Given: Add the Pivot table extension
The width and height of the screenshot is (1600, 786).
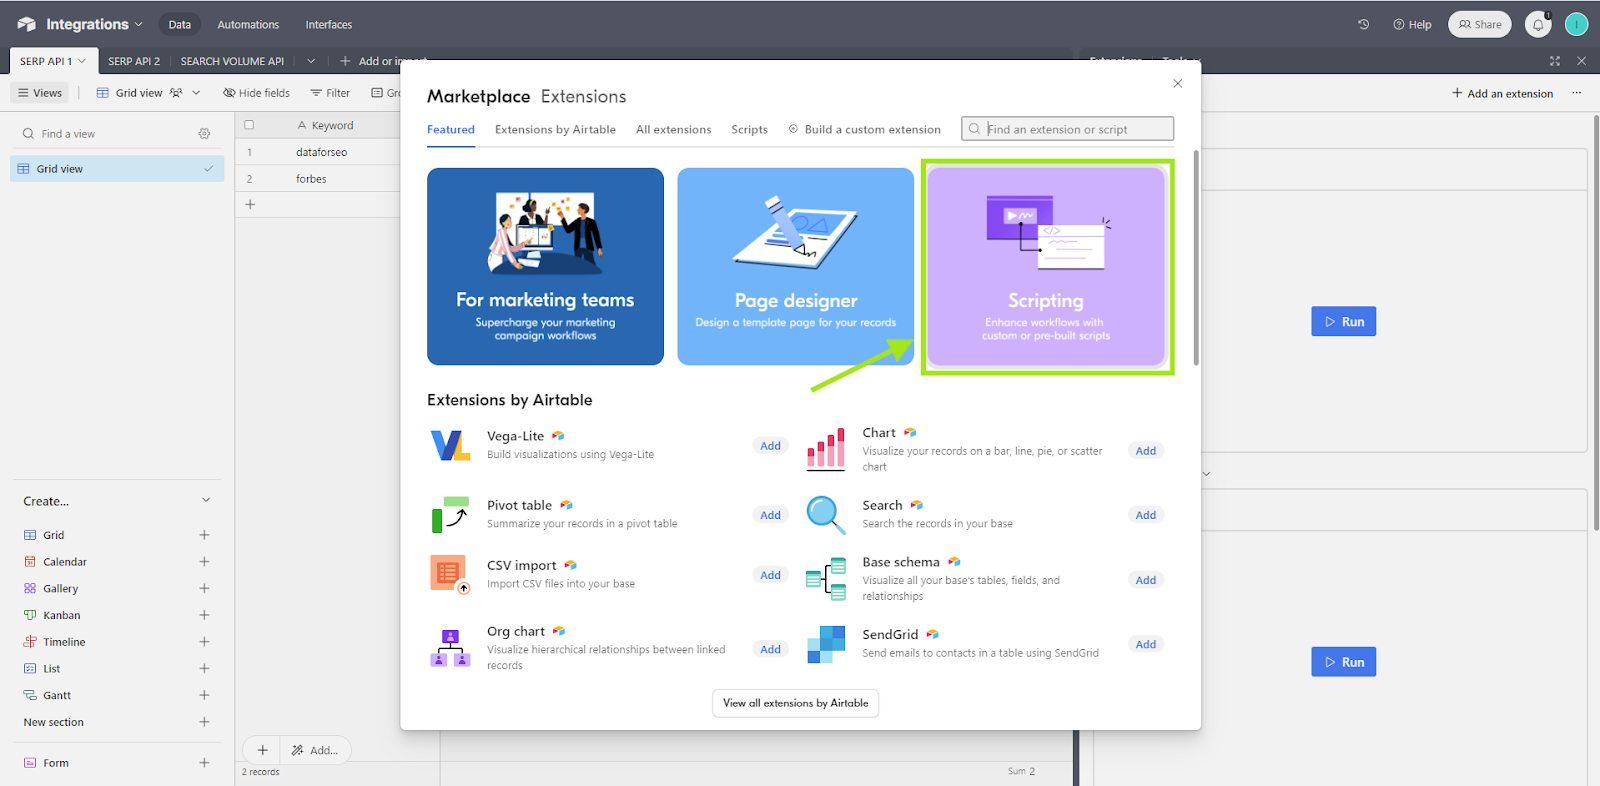Looking at the screenshot, I should pos(770,515).
